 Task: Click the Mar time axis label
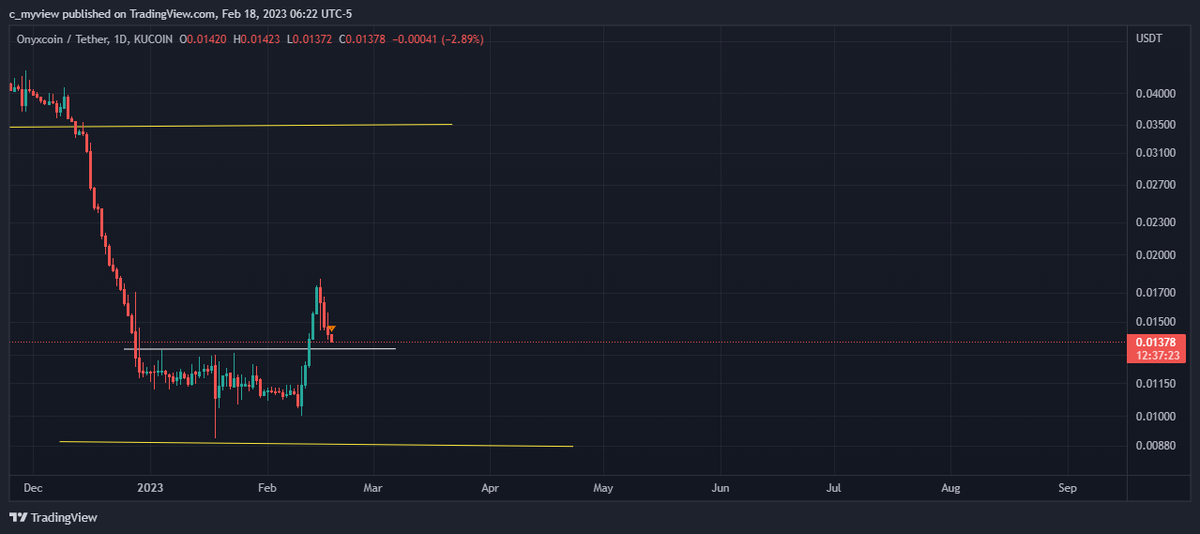point(373,488)
